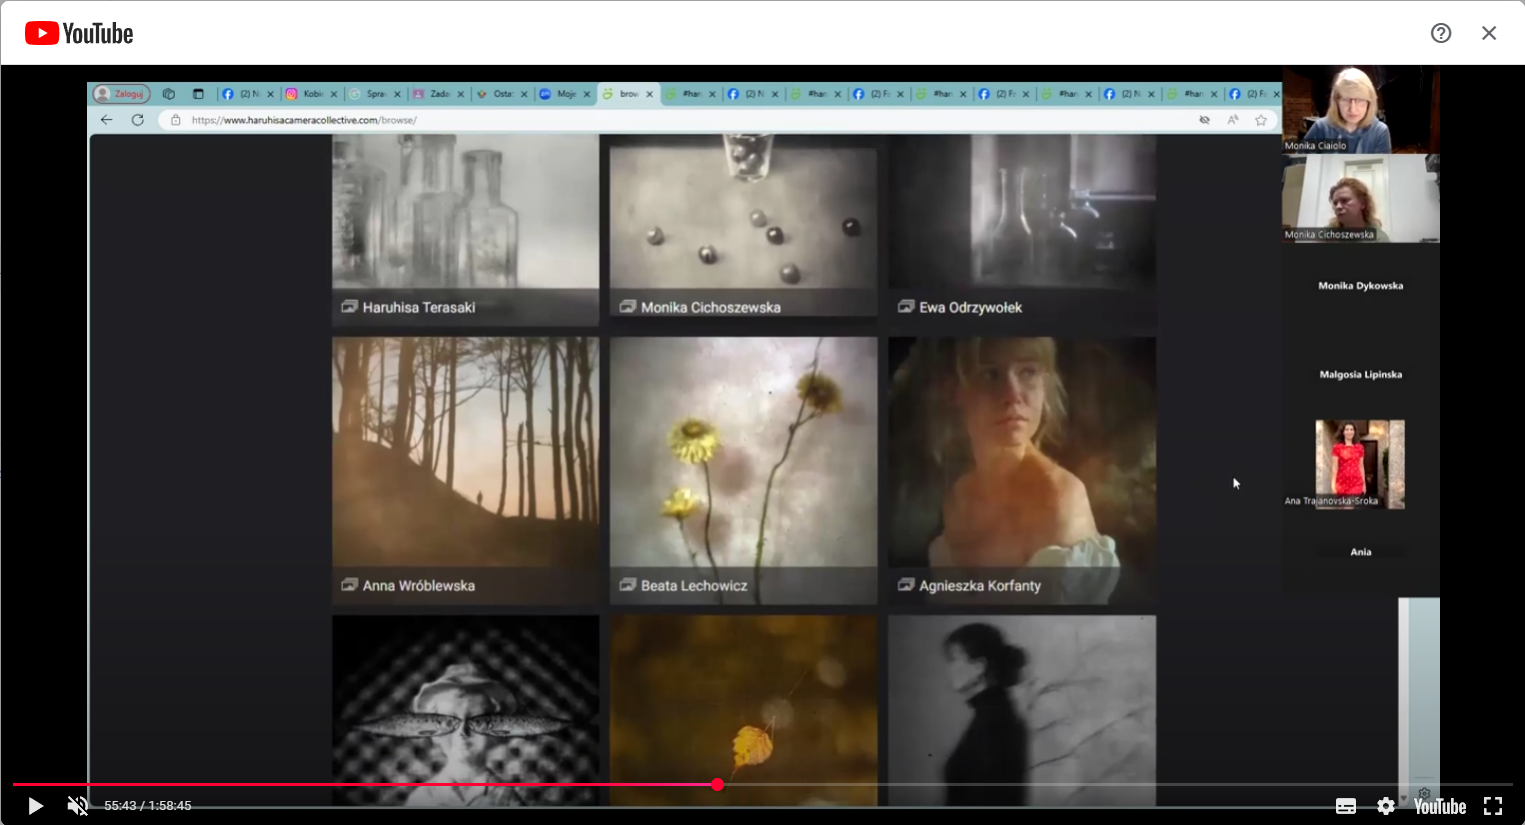Click the 55:43 / 1:58:45 time display
This screenshot has width=1525, height=825.
(148, 806)
